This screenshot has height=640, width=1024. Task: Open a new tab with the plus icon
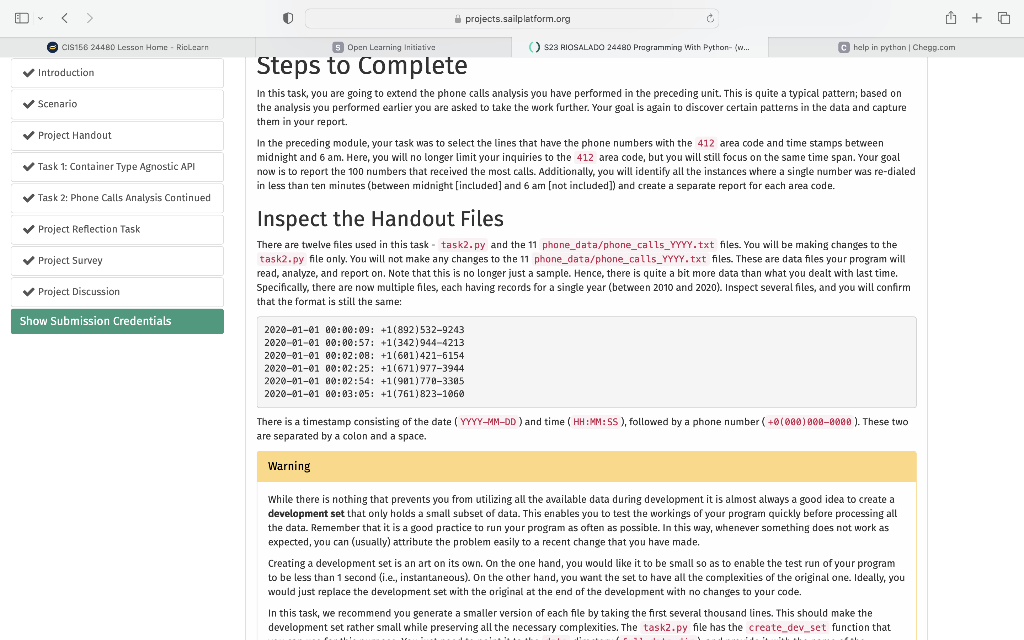click(x=977, y=17)
